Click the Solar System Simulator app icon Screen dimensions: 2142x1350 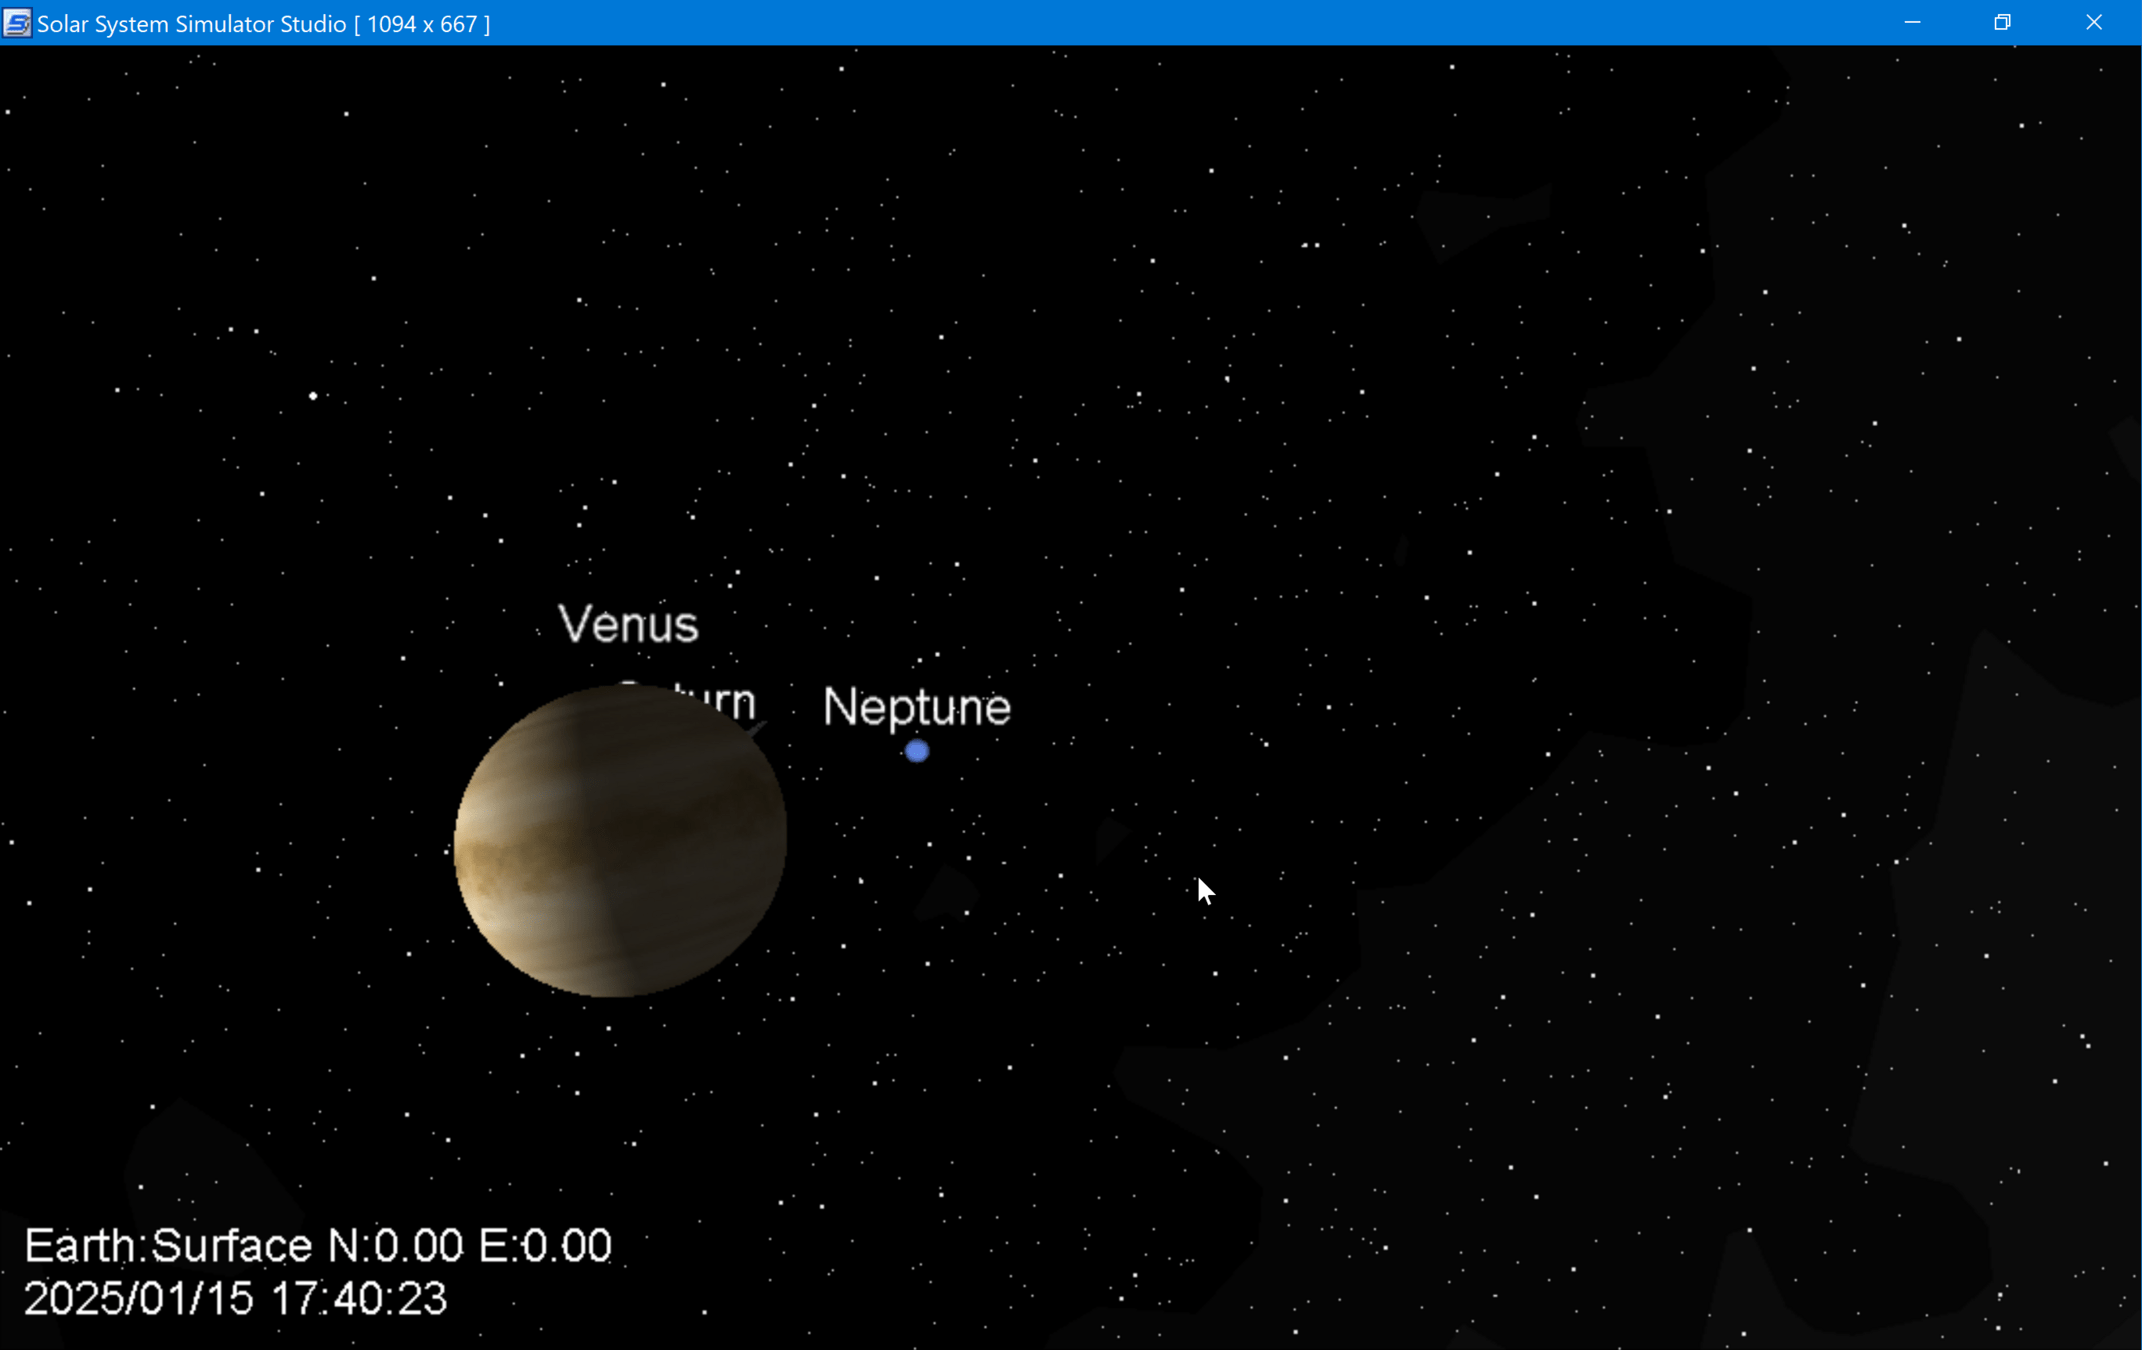pyautogui.click(x=17, y=22)
